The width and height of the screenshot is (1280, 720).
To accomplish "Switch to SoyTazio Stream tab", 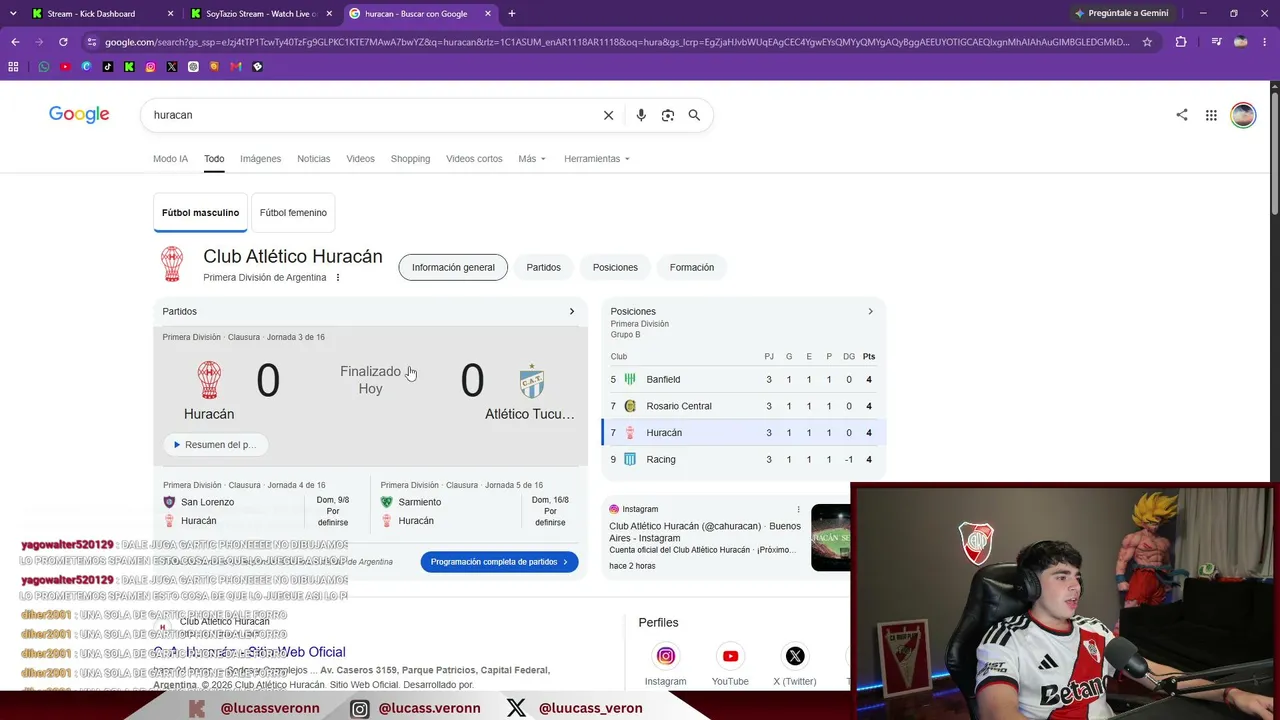I will click(x=261, y=14).
